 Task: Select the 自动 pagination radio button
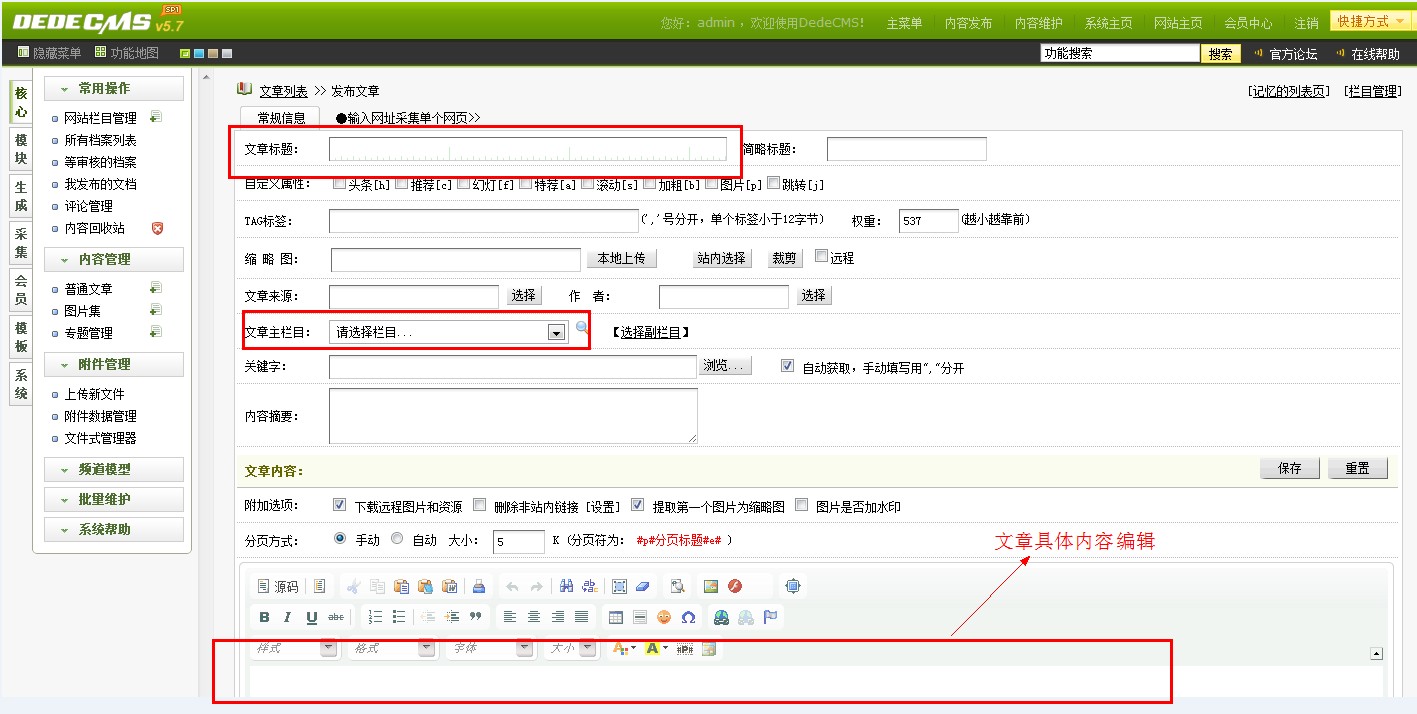pyautogui.click(x=397, y=539)
